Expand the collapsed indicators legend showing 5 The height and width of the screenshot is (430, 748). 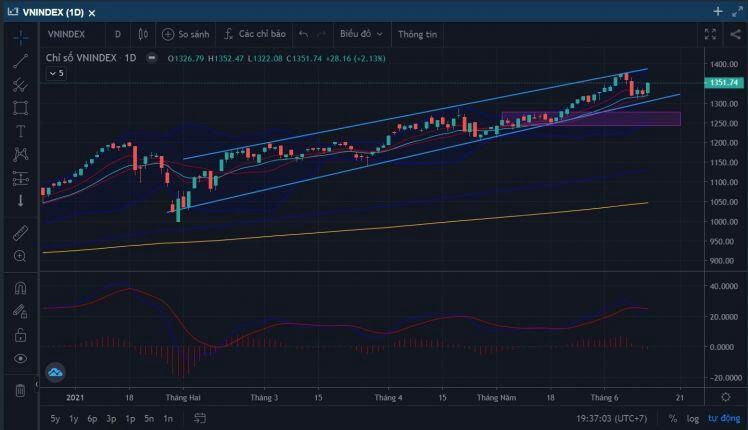coord(56,73)
